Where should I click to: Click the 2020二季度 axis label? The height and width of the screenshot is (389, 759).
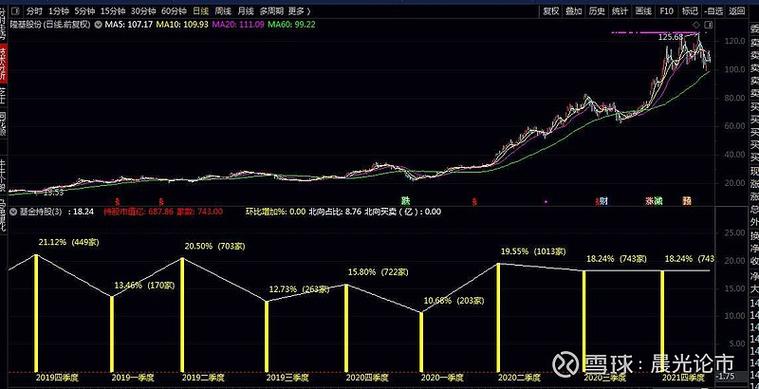click(x=519, y=377)
